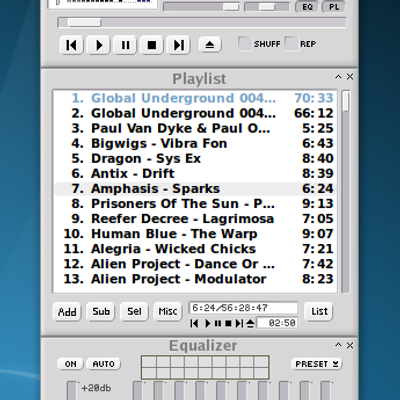The width and height of the screenshot is (400, 400).
Task: Skip to next track with large button
Action: click(179, 45)
